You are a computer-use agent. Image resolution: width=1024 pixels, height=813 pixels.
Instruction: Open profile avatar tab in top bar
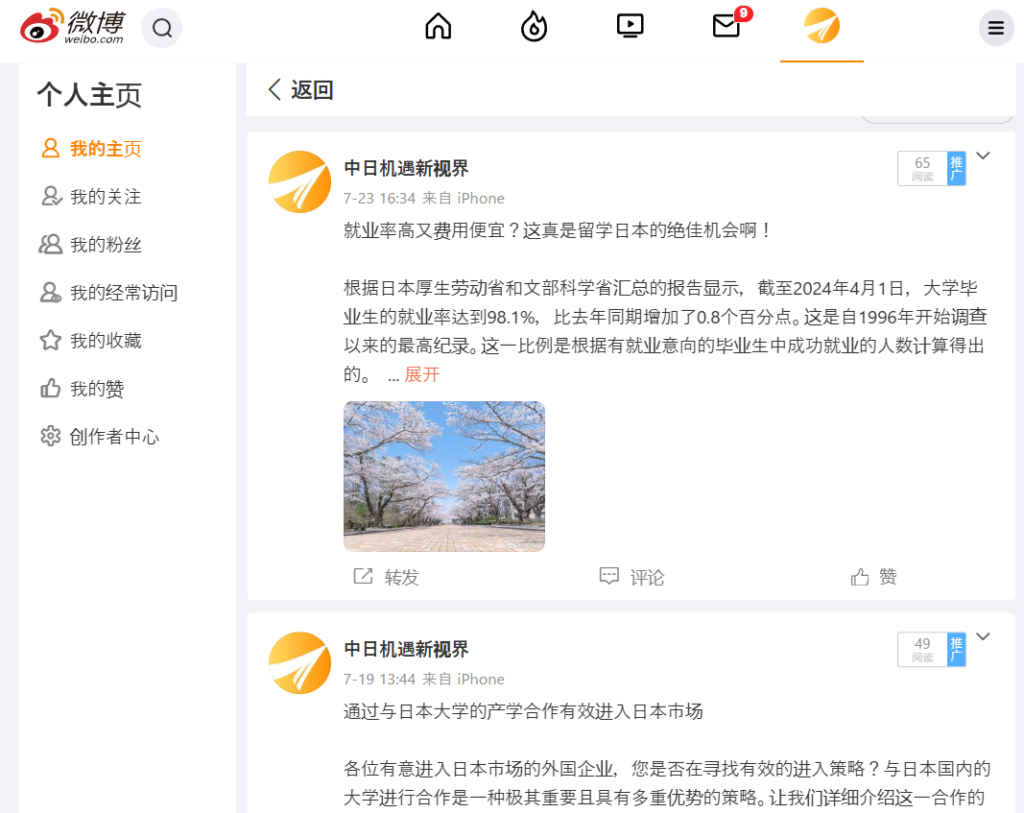coord(822,26)
